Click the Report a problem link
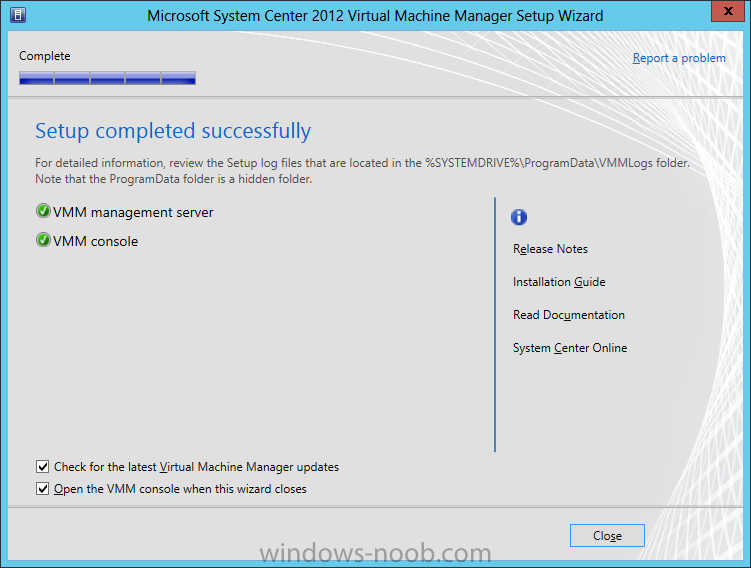The image size is (751, 568). [679, 58]
